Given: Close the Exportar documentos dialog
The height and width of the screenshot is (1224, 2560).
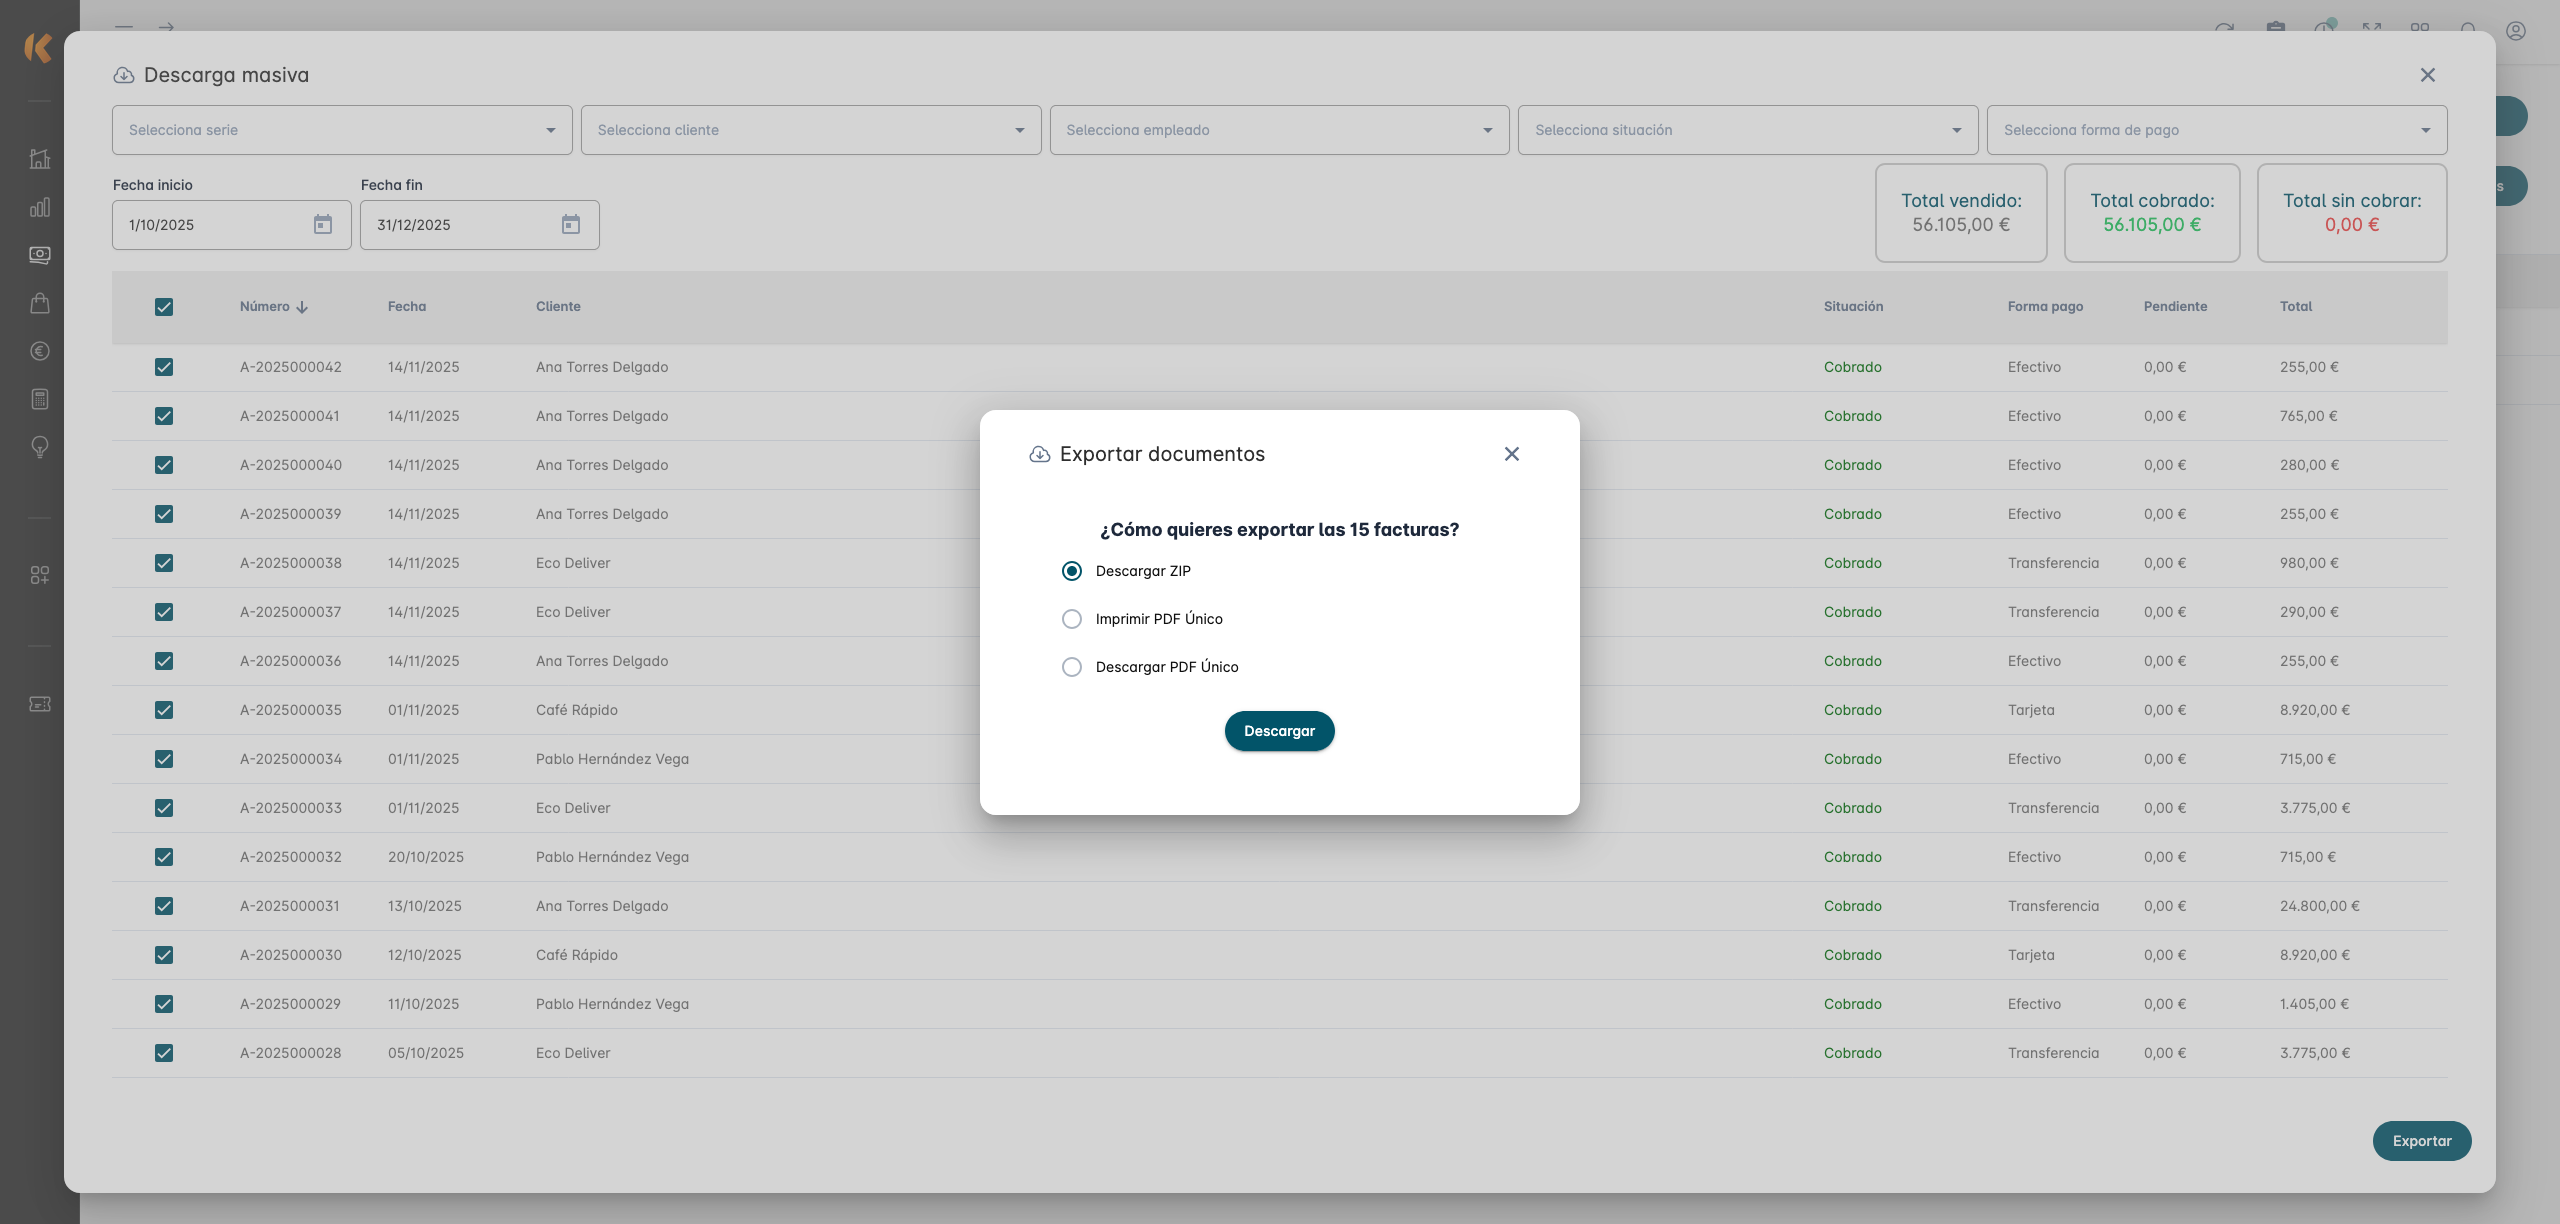Looking at the screenshot, I should [1511, 454].
